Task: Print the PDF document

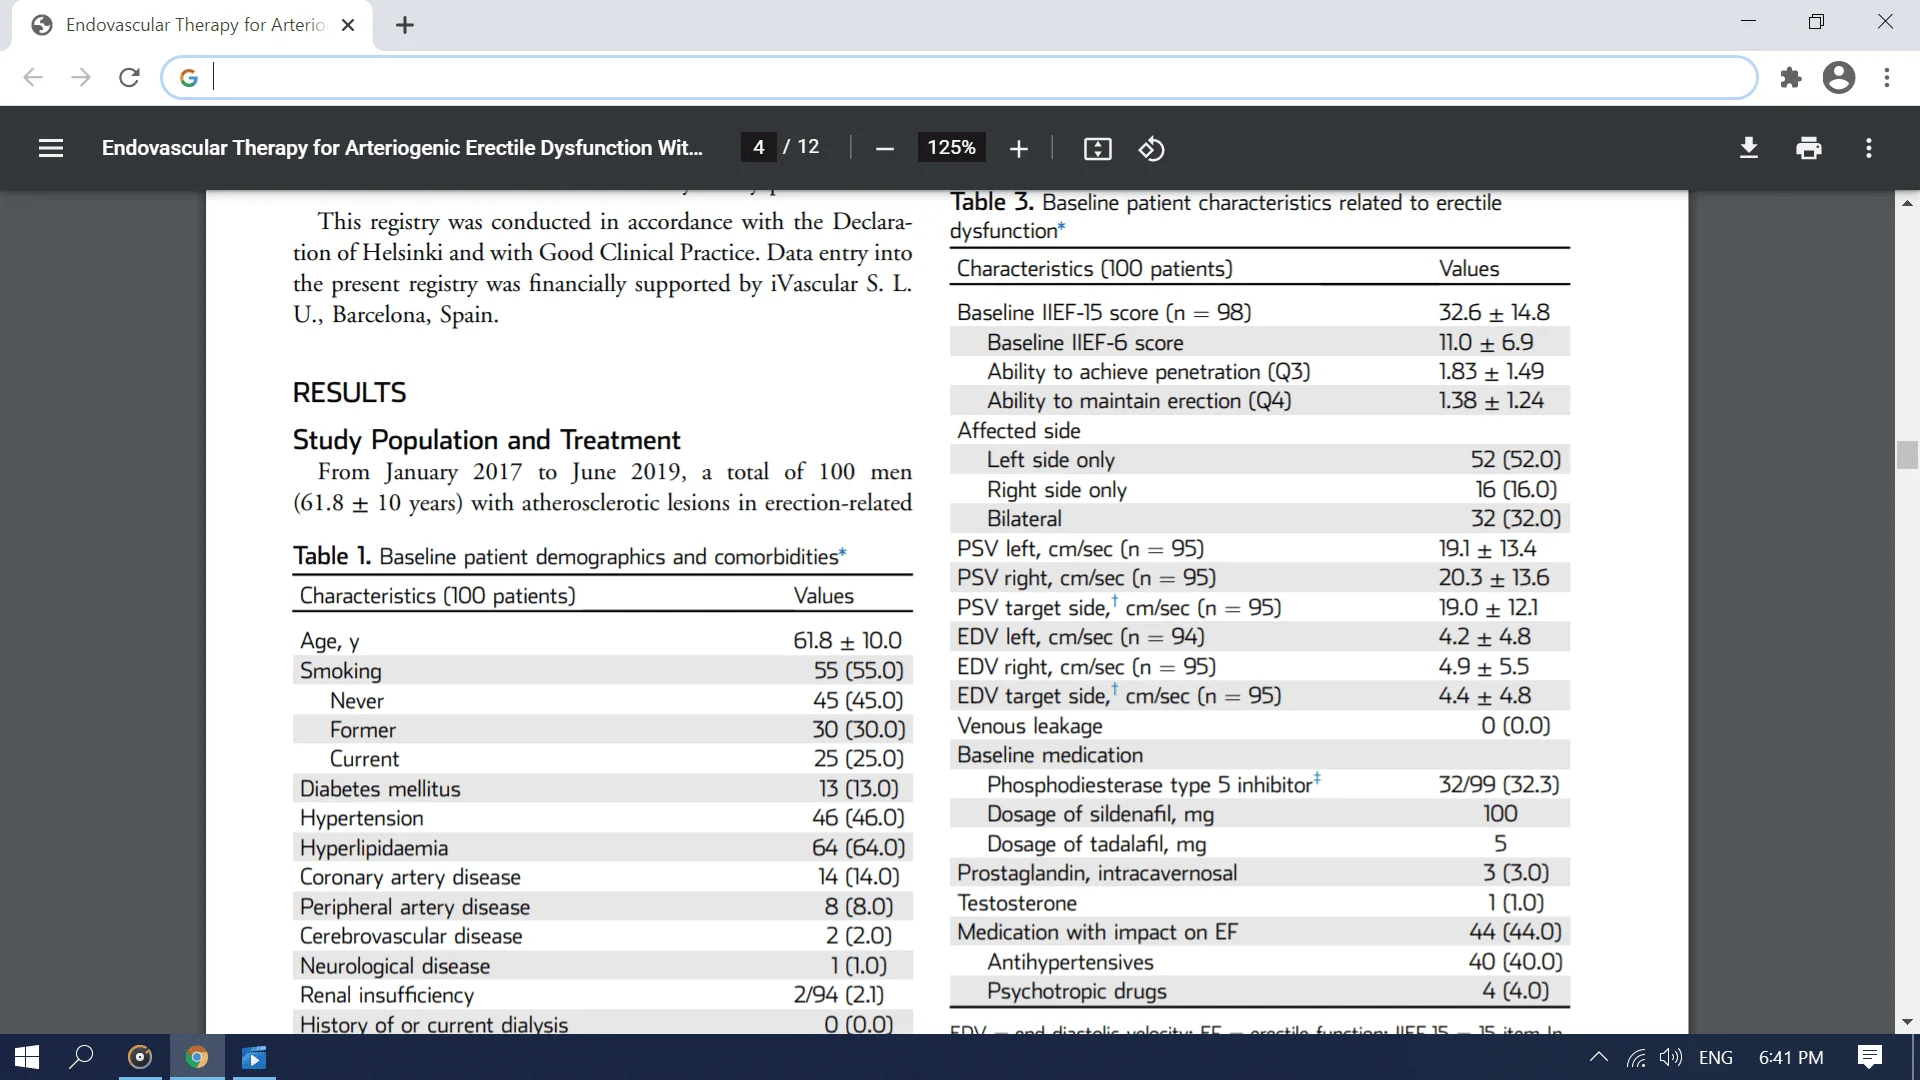Action: point(1808,148)
